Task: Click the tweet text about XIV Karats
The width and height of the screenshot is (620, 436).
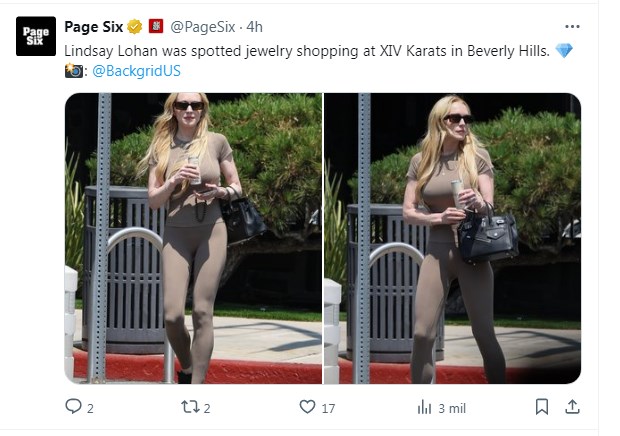Action: click(307, 51)
